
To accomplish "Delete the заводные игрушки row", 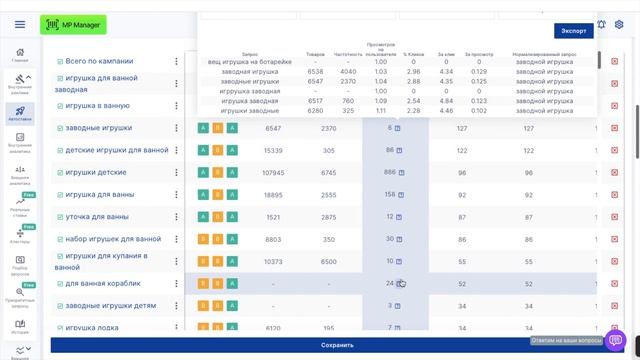I will [x=614, y=128].
